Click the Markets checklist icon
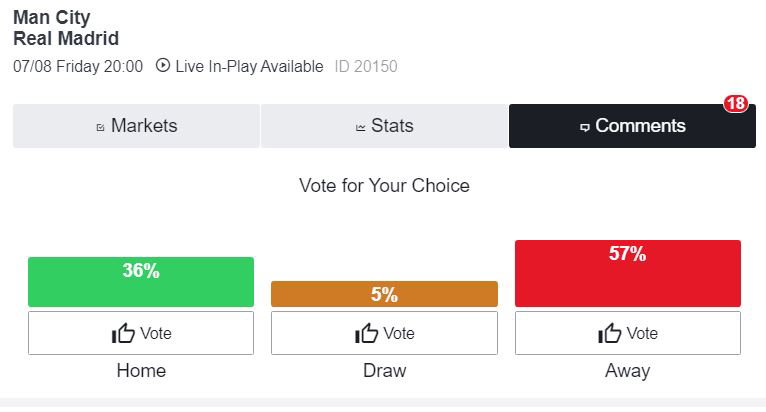 point(100,128)
